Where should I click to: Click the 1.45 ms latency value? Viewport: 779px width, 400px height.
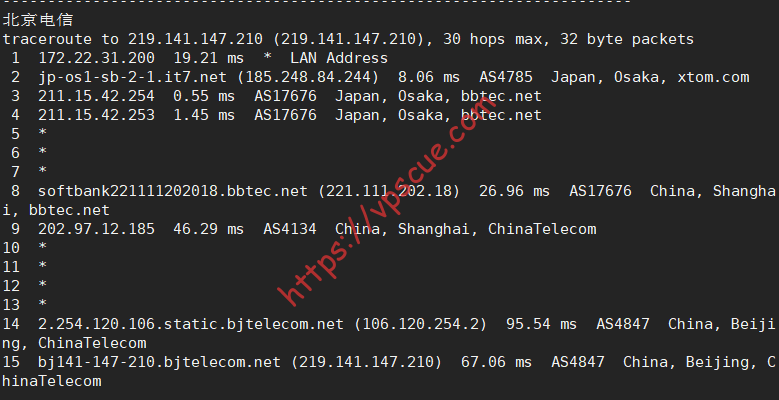tap(204, 115)
